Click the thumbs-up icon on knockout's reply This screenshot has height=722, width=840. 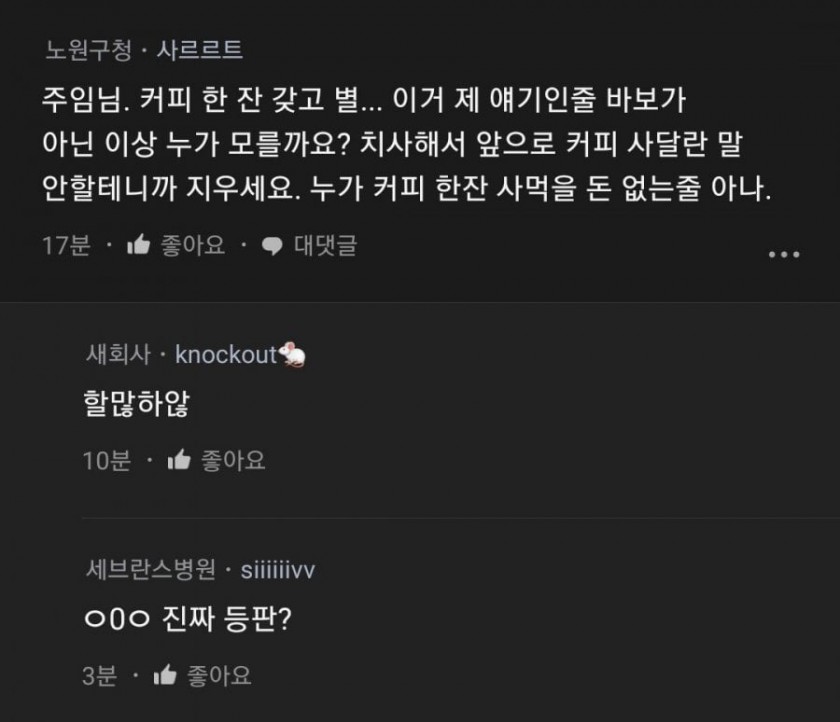[x=179, y=460]
